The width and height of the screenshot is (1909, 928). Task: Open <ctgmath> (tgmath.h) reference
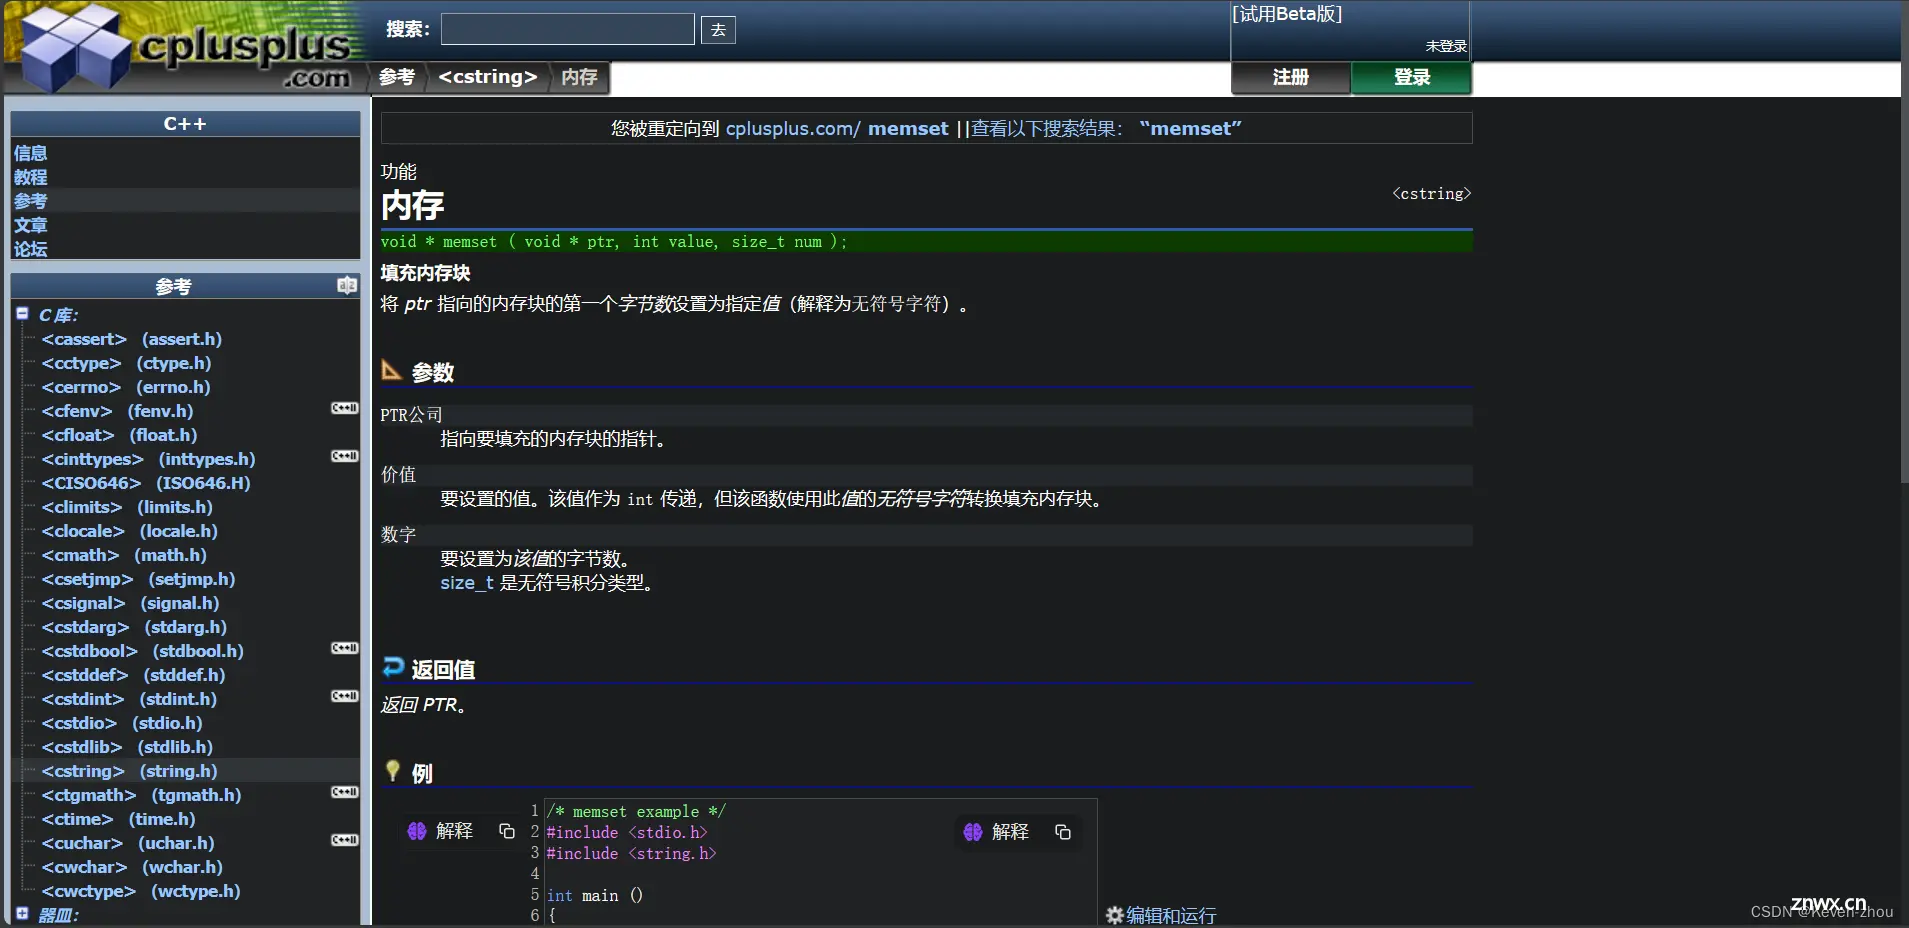tap(141, 795)
